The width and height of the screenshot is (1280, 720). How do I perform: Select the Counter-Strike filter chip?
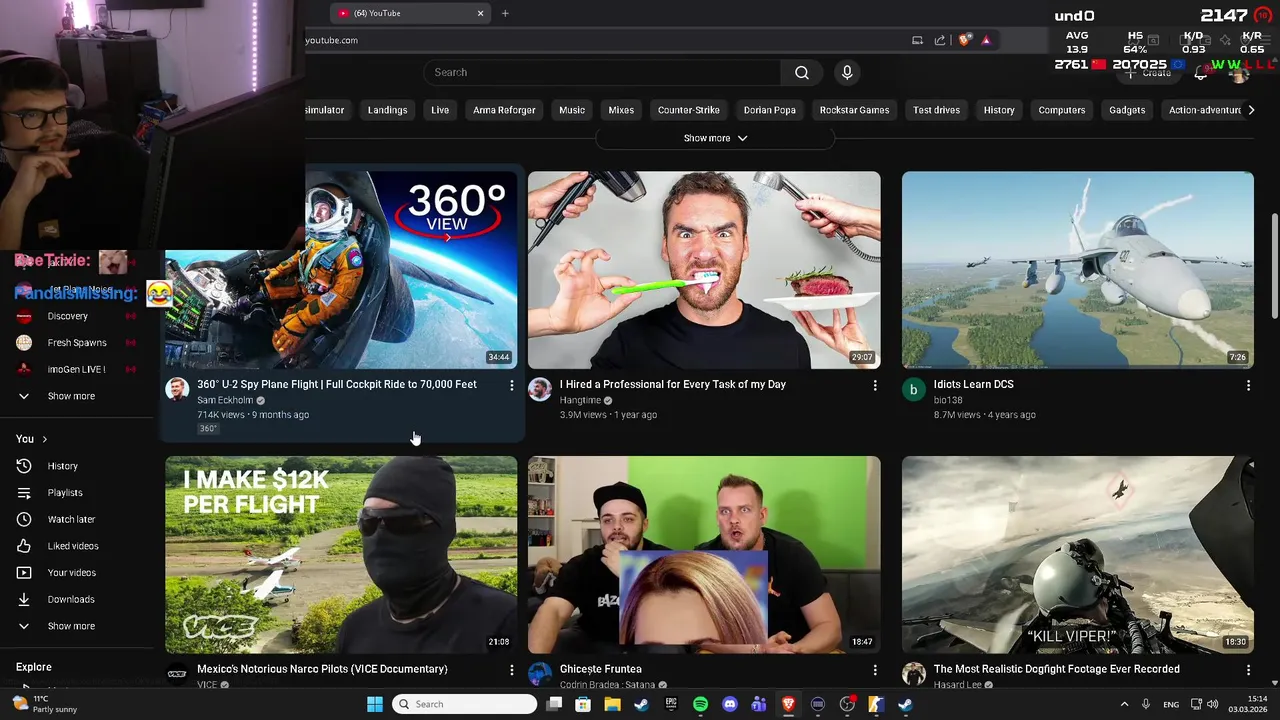click(688, 110)
